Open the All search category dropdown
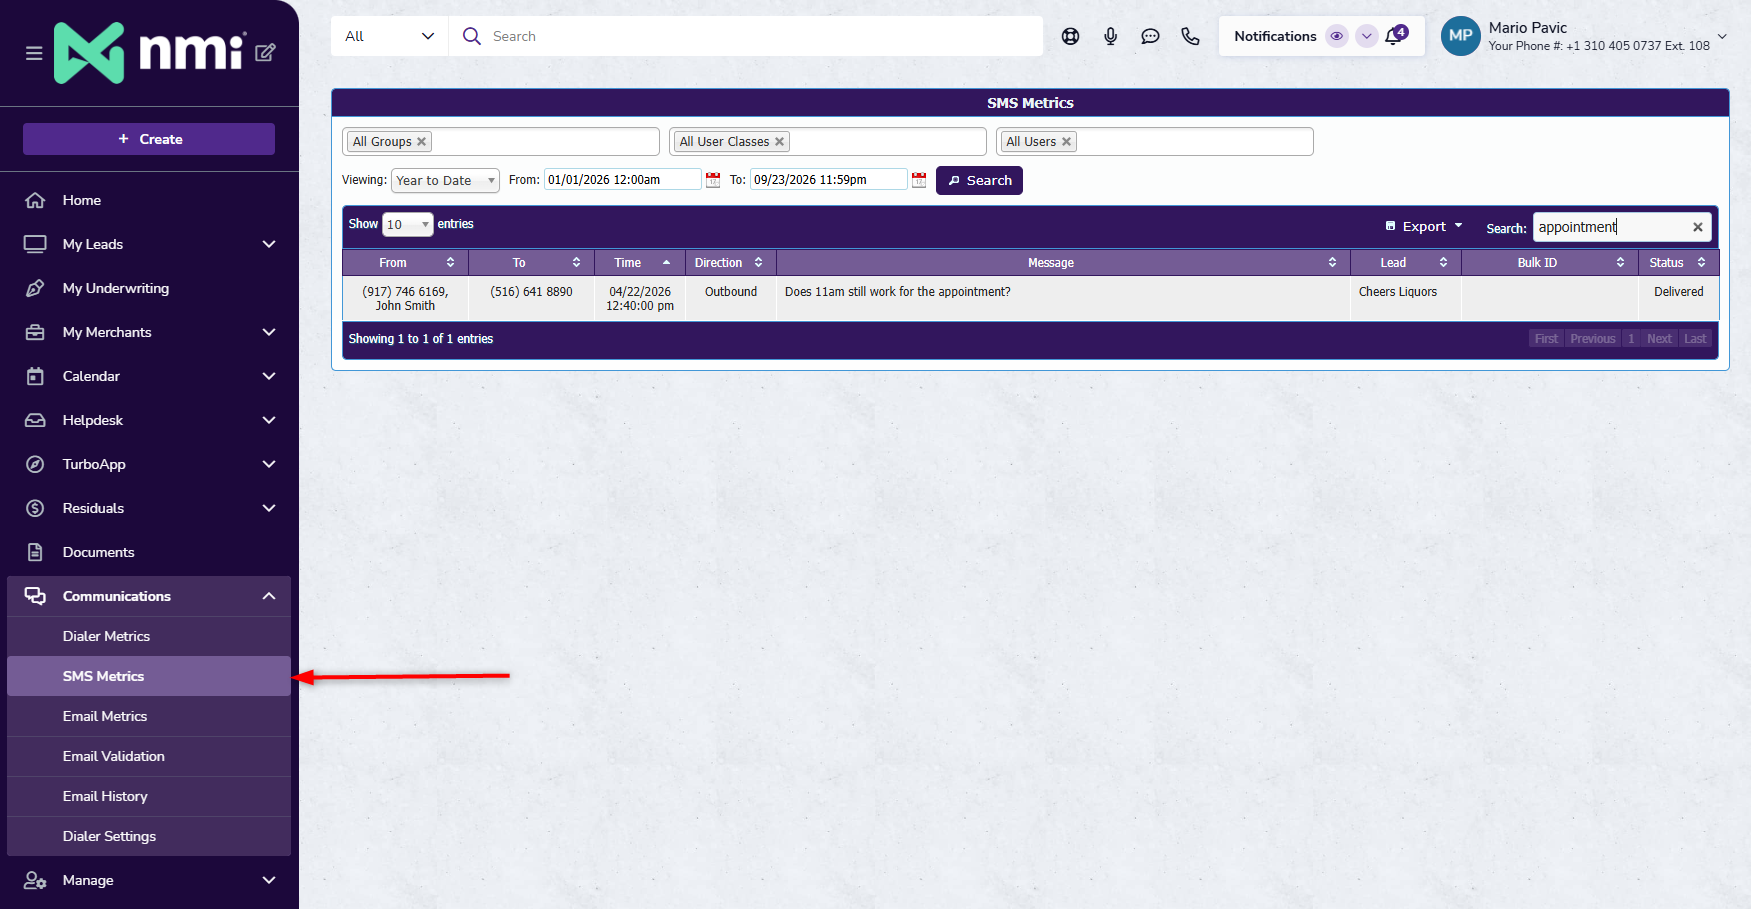 390,36
